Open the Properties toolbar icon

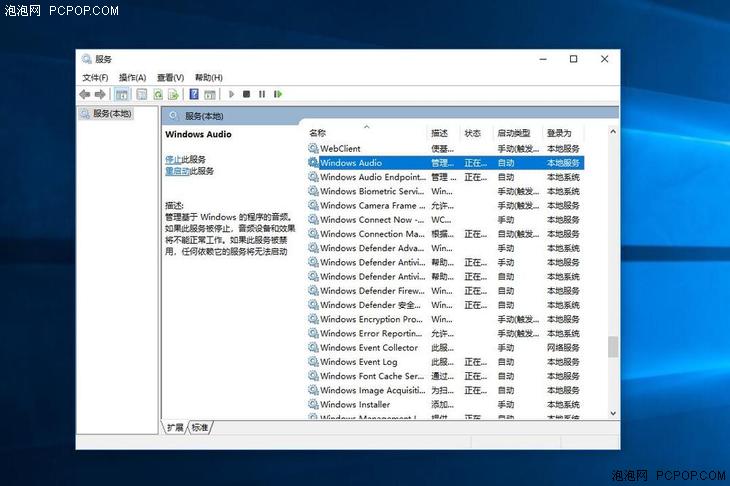click(142, 94)
